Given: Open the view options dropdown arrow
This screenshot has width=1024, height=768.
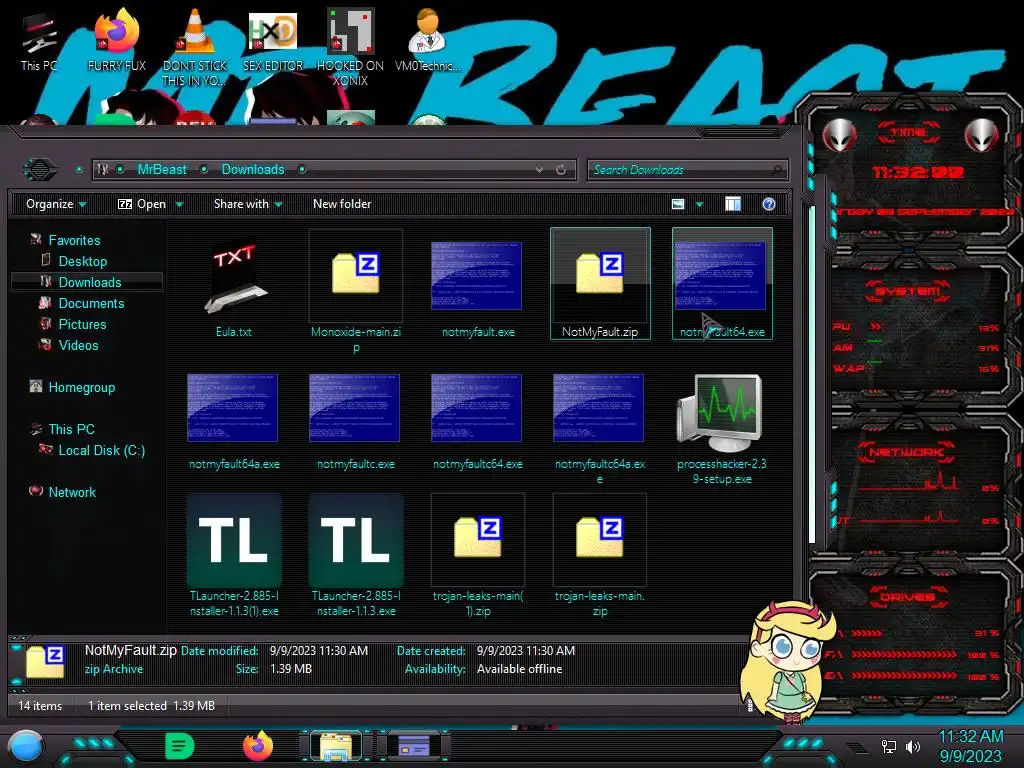Looking at the screenshot, I should tap(699, 204).
